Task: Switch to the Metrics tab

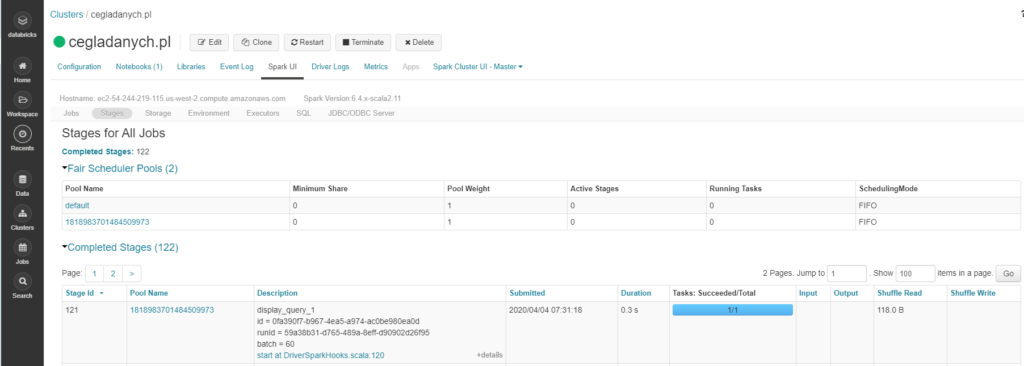Action: coord(376,67)
